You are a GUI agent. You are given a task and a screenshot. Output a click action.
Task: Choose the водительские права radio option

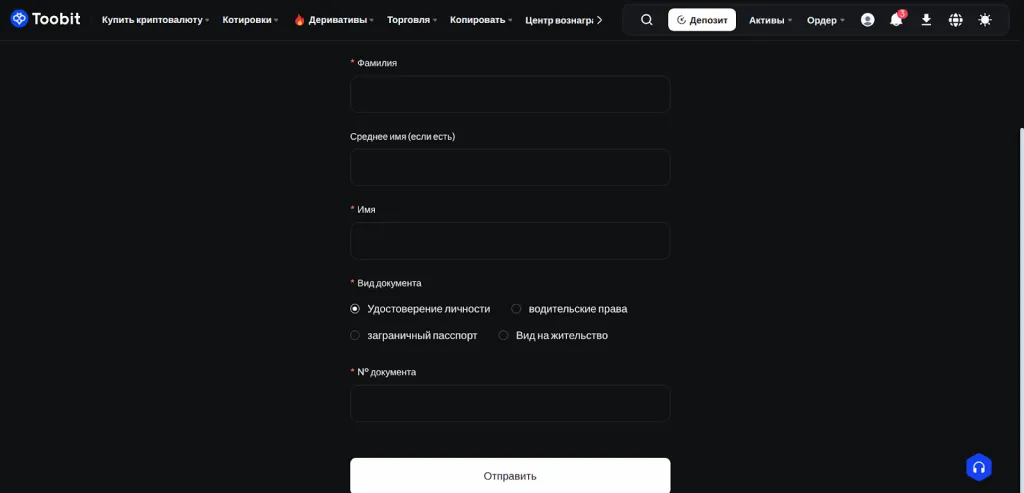click(x=516, y=309)
